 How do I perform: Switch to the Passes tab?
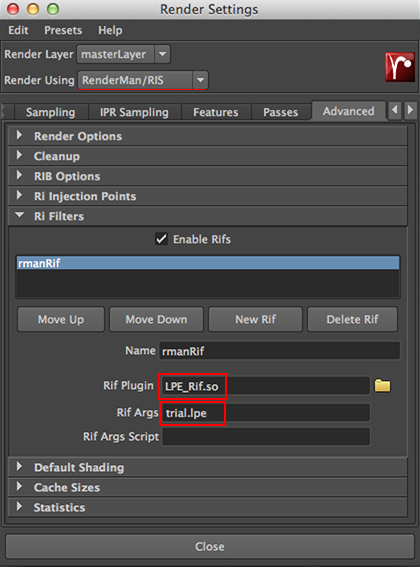click(281, 112)
